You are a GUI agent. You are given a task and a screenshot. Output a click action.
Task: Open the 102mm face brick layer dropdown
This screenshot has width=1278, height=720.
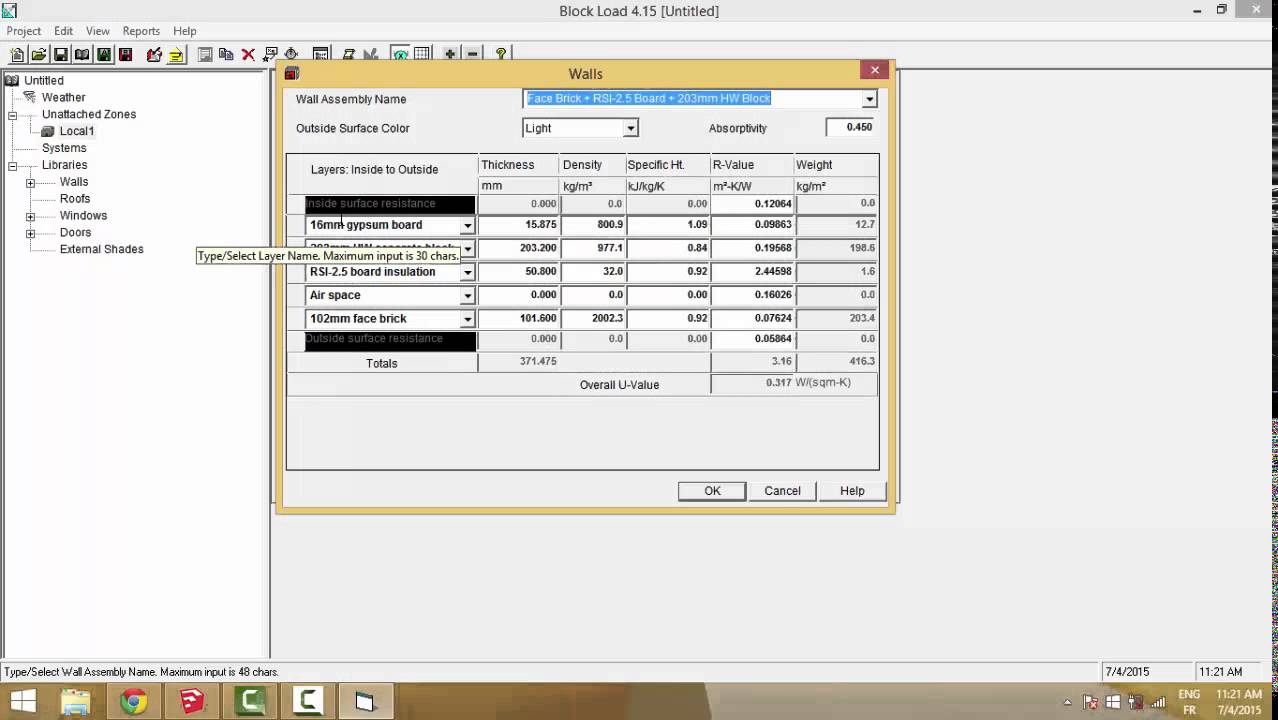point(467,319)
